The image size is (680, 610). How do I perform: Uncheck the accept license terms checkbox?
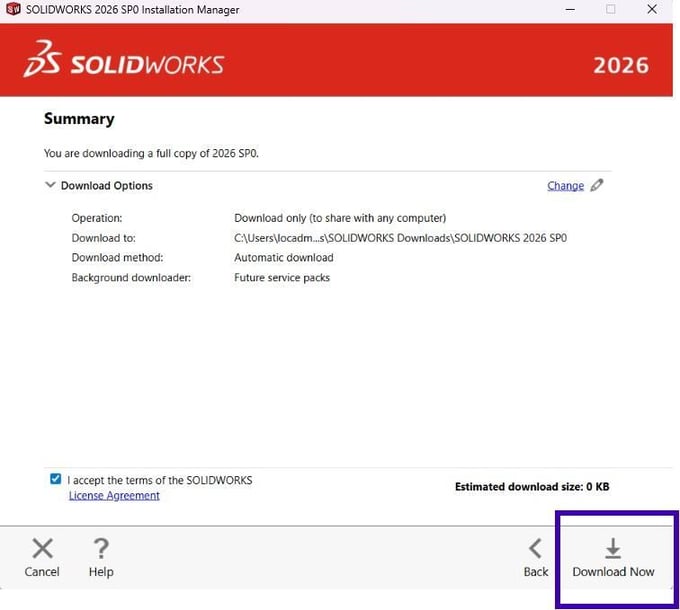56,479
